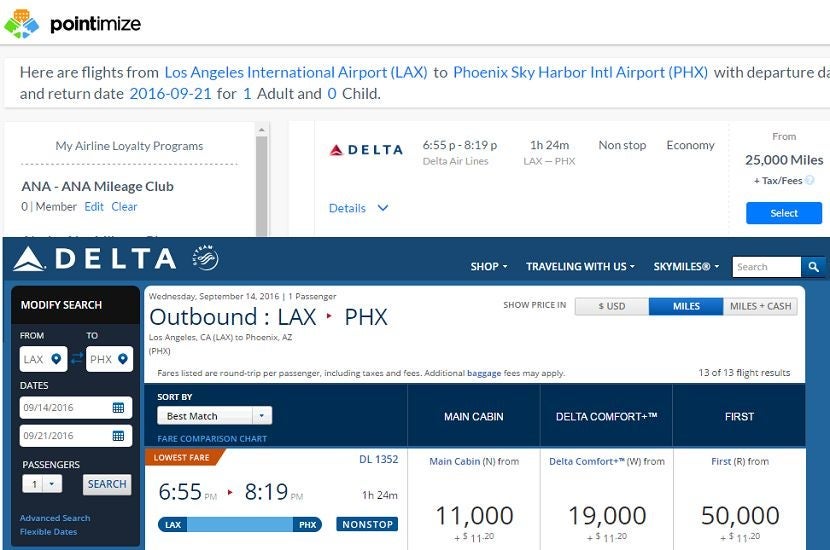Expand the flight Details chevron

[382, 208]
